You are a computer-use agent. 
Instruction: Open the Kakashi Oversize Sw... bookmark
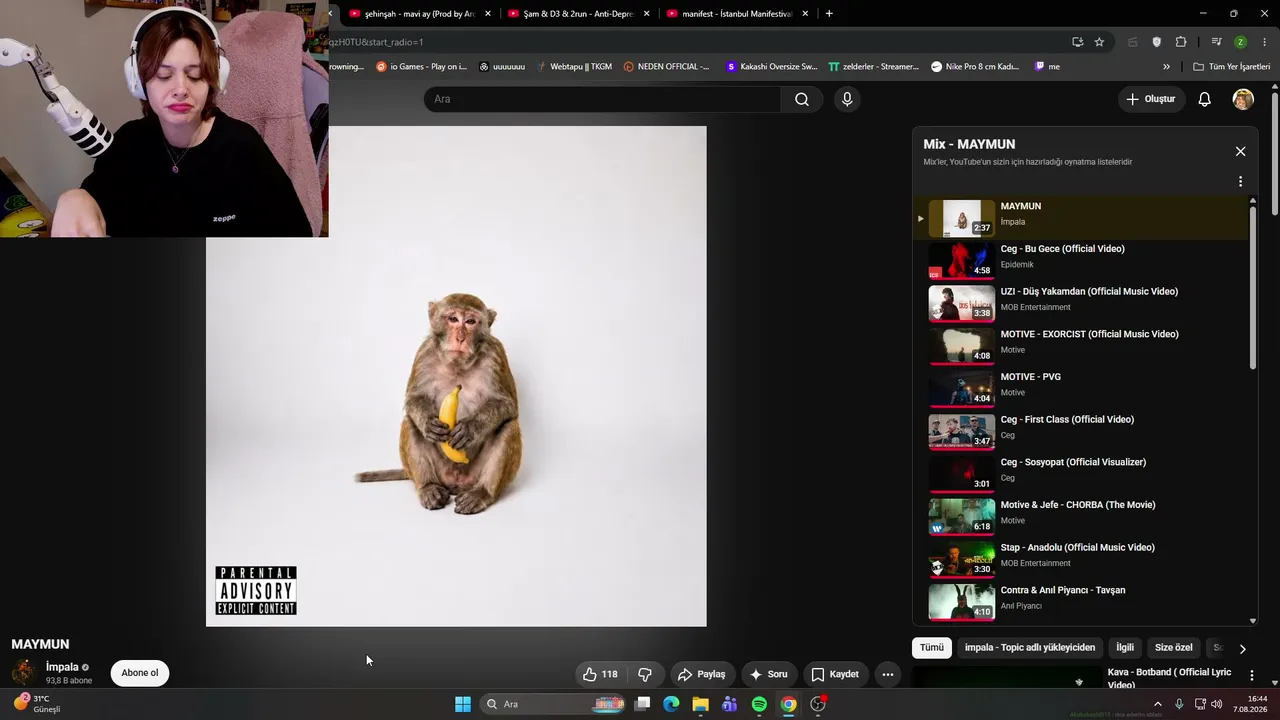(x=771, y=67)
